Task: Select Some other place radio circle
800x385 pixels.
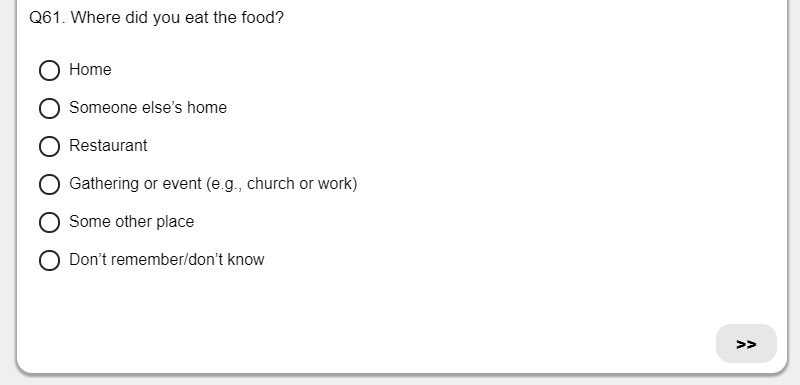Action: (49, 222)
